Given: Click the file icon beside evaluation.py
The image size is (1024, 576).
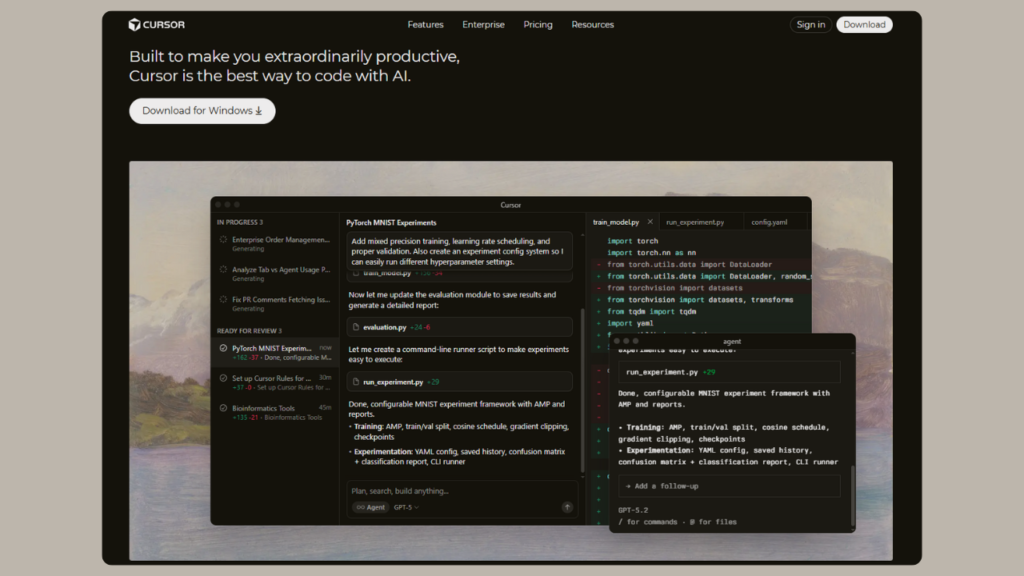Looking at the screenshot, I should [356, 327].
